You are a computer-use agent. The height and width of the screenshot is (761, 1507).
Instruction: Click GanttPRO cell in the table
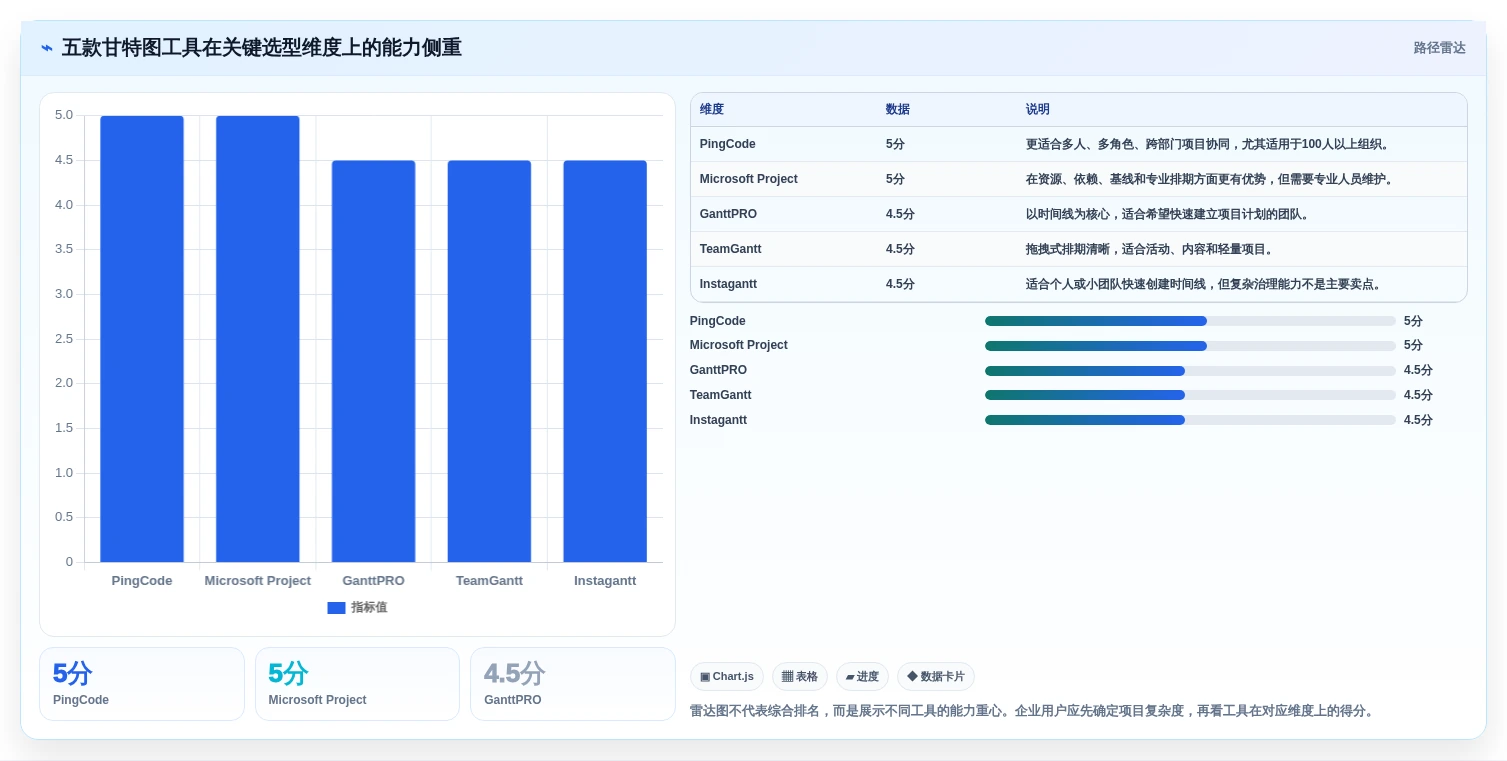pos(728,214)
